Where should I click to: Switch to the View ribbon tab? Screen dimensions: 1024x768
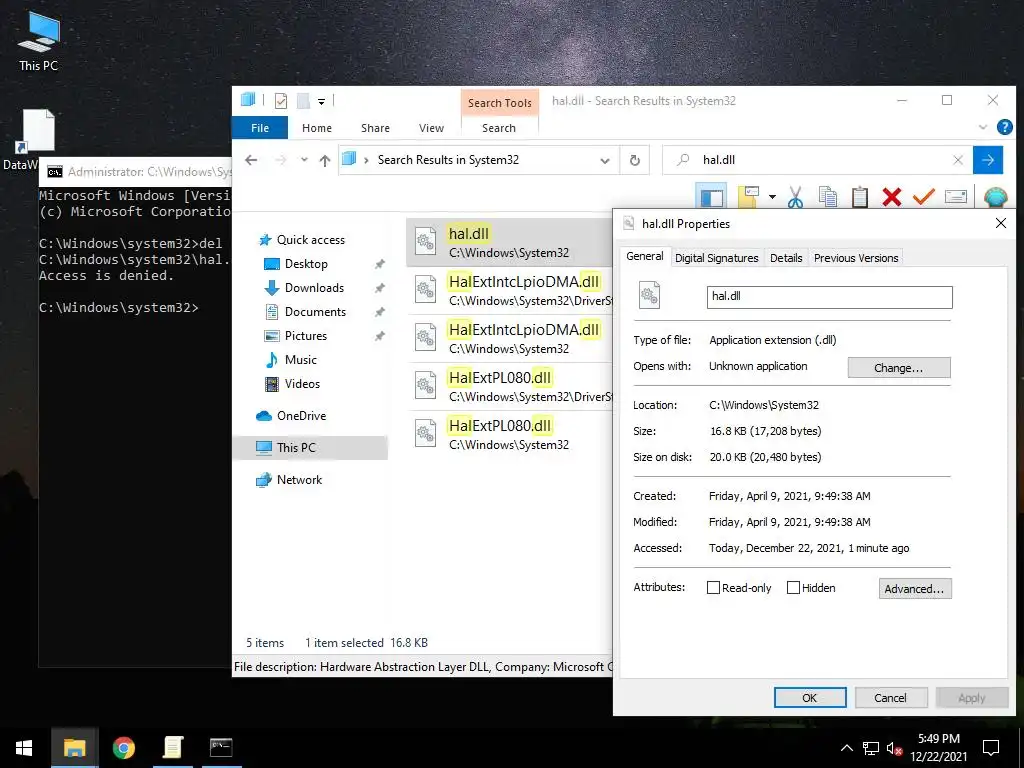(431, 128)
